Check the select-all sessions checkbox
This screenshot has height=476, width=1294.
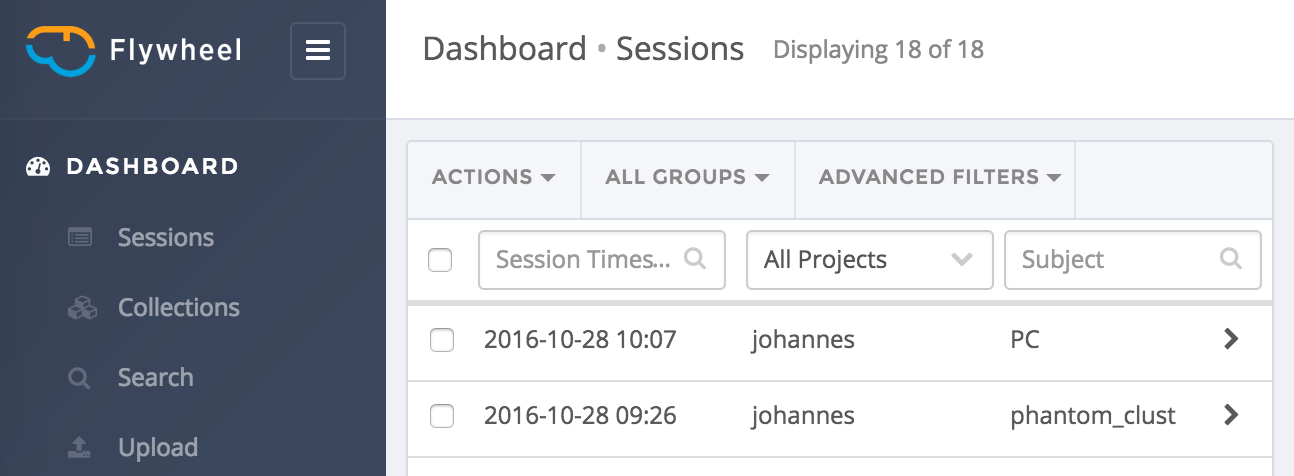[440, 260]
